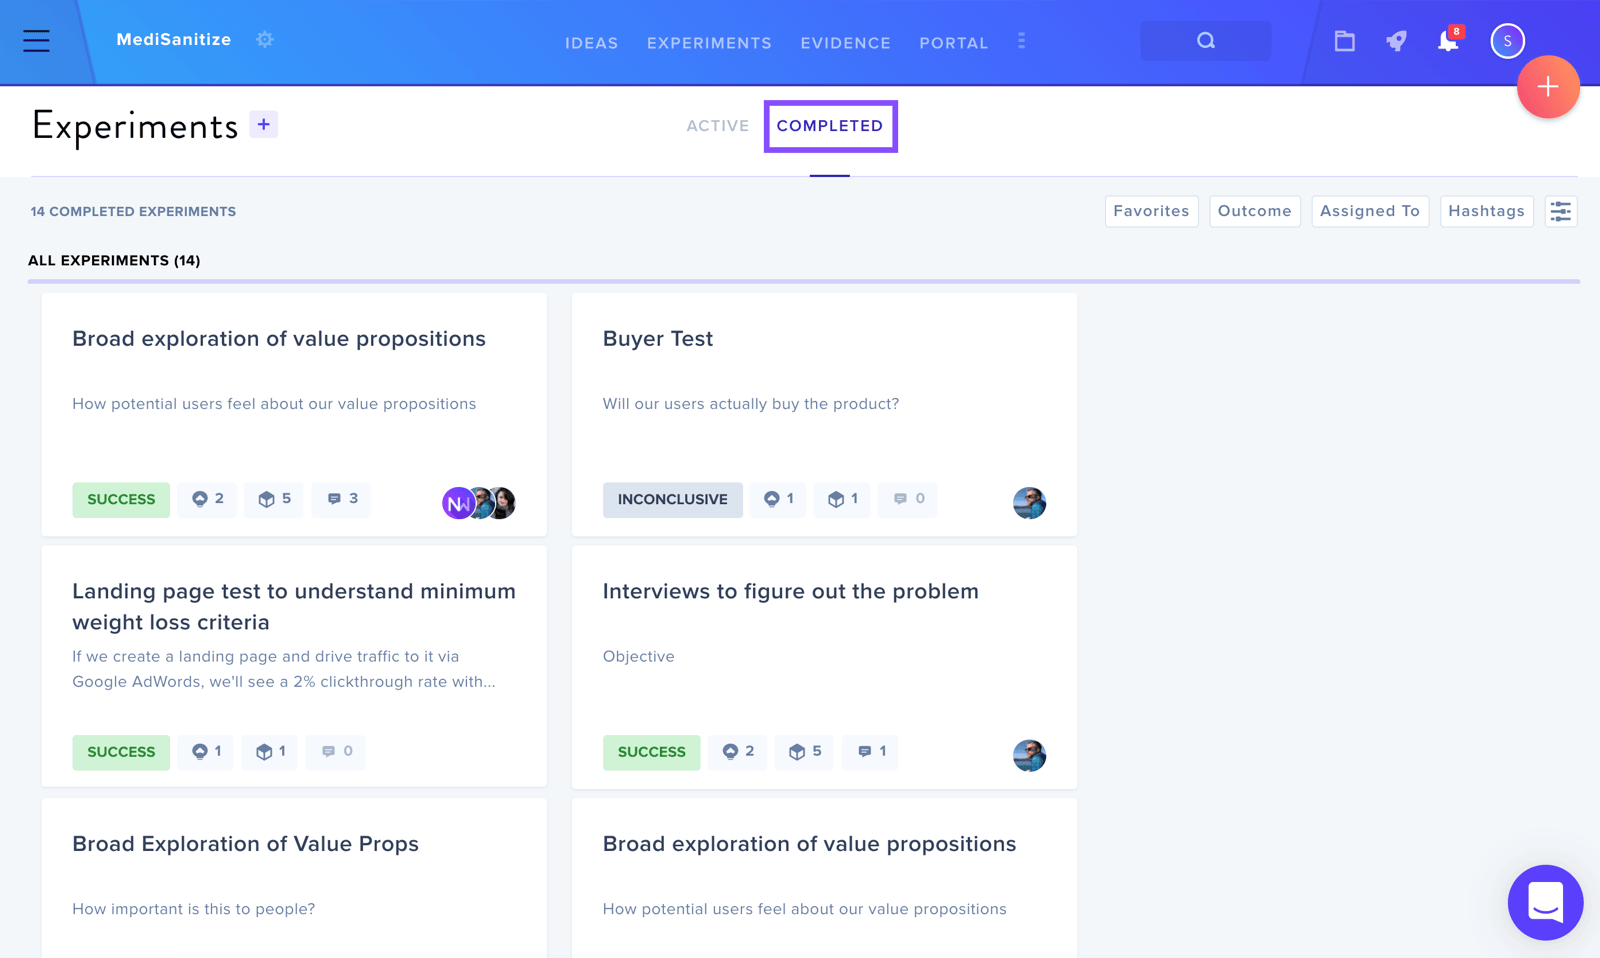Screen dimensions: 1600x958
Task: Click '14 COMPLETED EXPERIMENTS' text
Action: (x=133, y=212)
